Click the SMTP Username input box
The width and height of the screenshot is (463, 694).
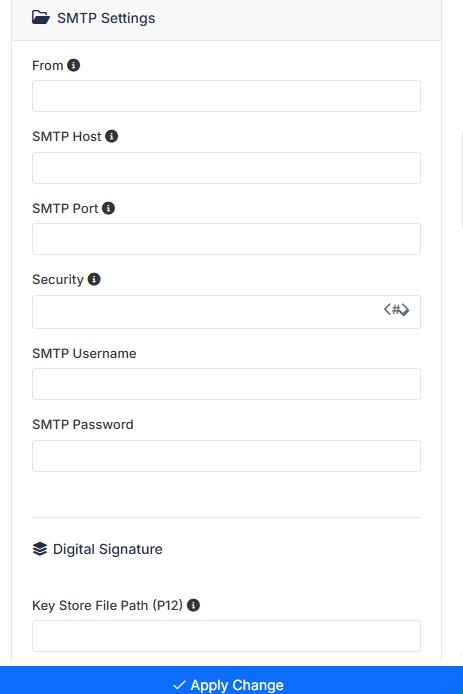click(x=226, y=384)
